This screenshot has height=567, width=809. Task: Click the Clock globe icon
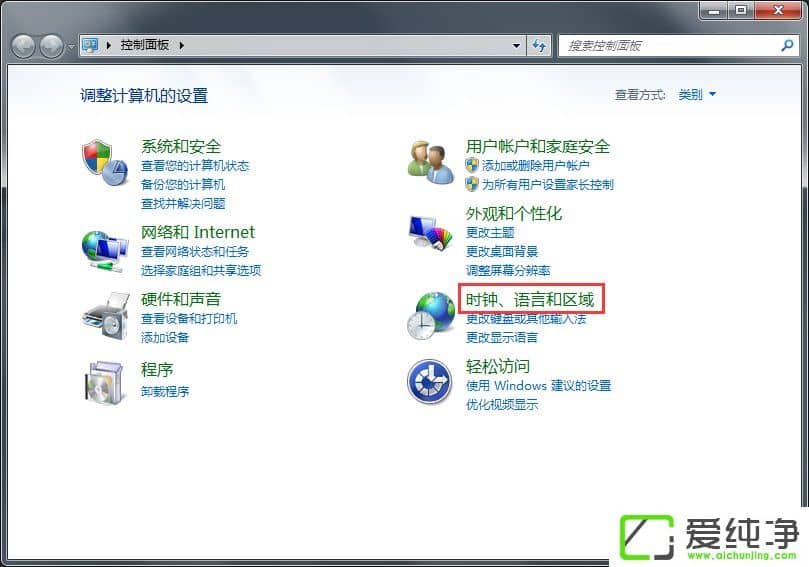[x=431, y=316]
